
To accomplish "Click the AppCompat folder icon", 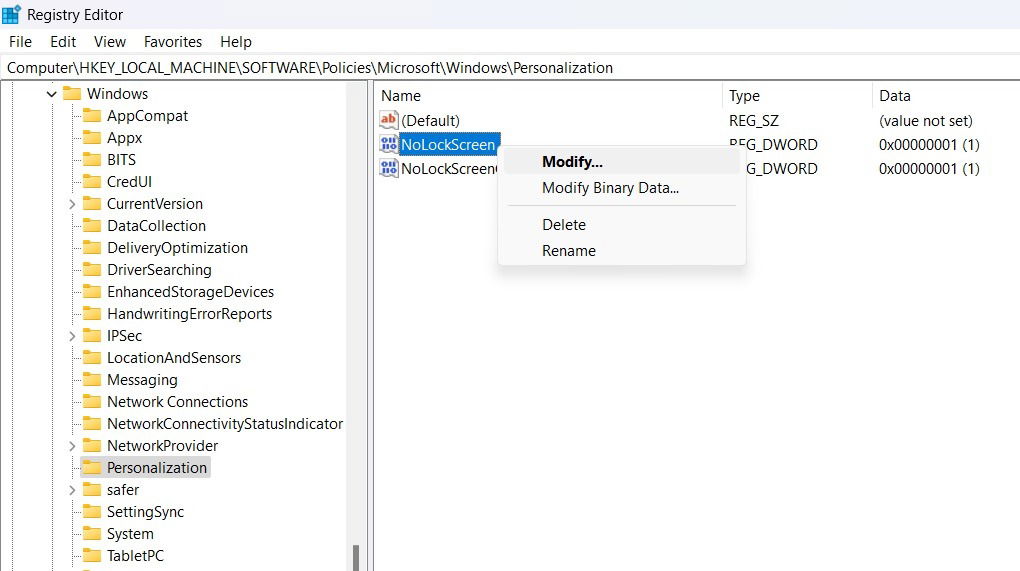I will tap(92, 116).
